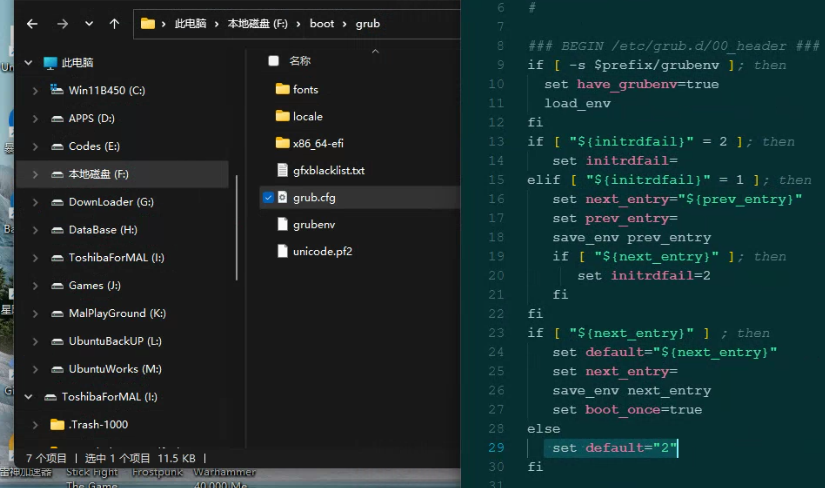The height and width of the screenshot is (488, 825).
Task: Click editor line number 29
Action: [496, 447]
